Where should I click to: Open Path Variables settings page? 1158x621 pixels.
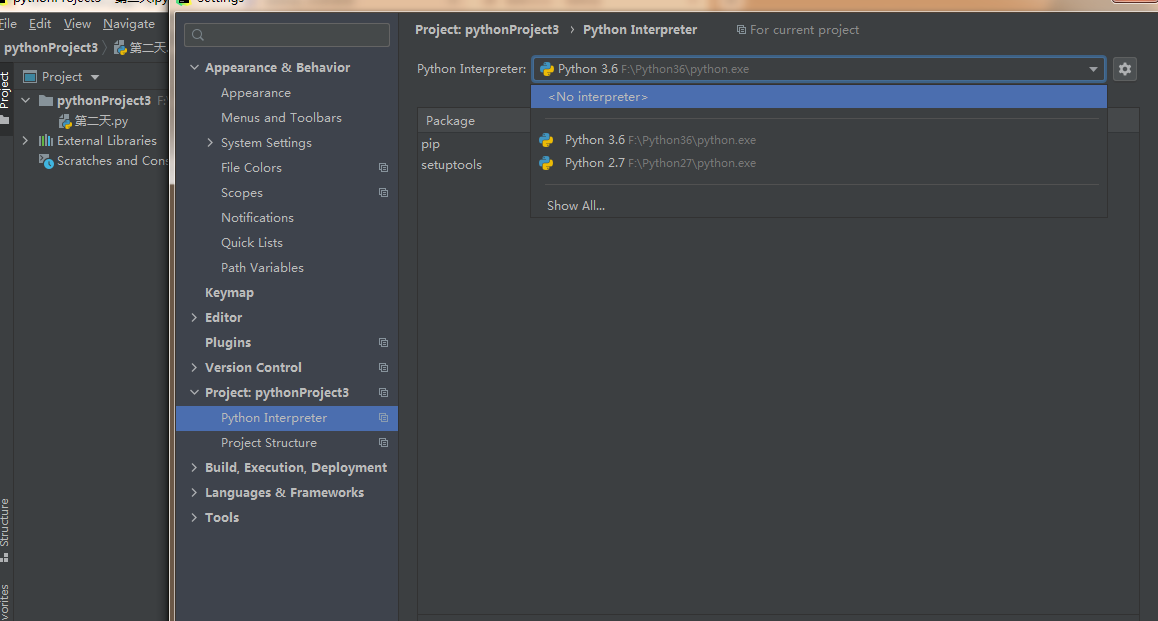(x=262, y=268)
